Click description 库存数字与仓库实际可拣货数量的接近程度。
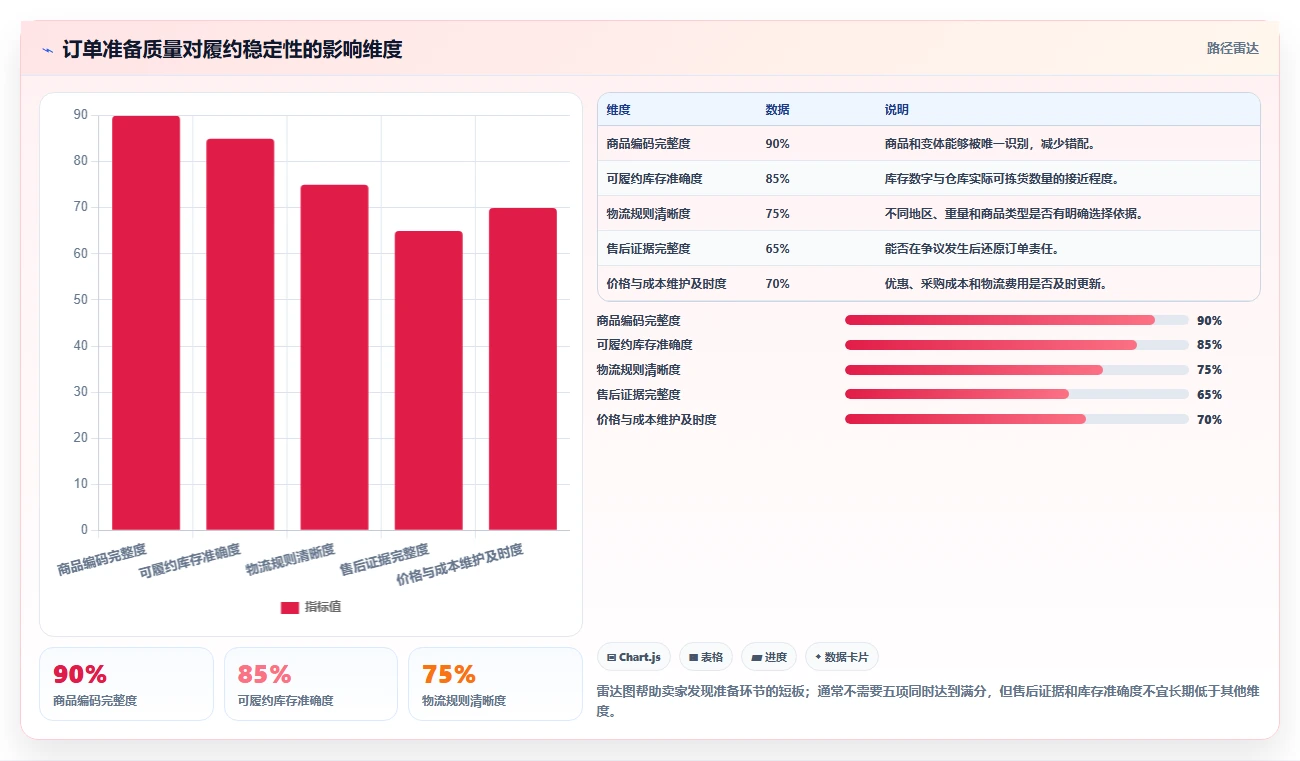The width and height of the screenshot is (1300, 761). tap(1001, 178)
